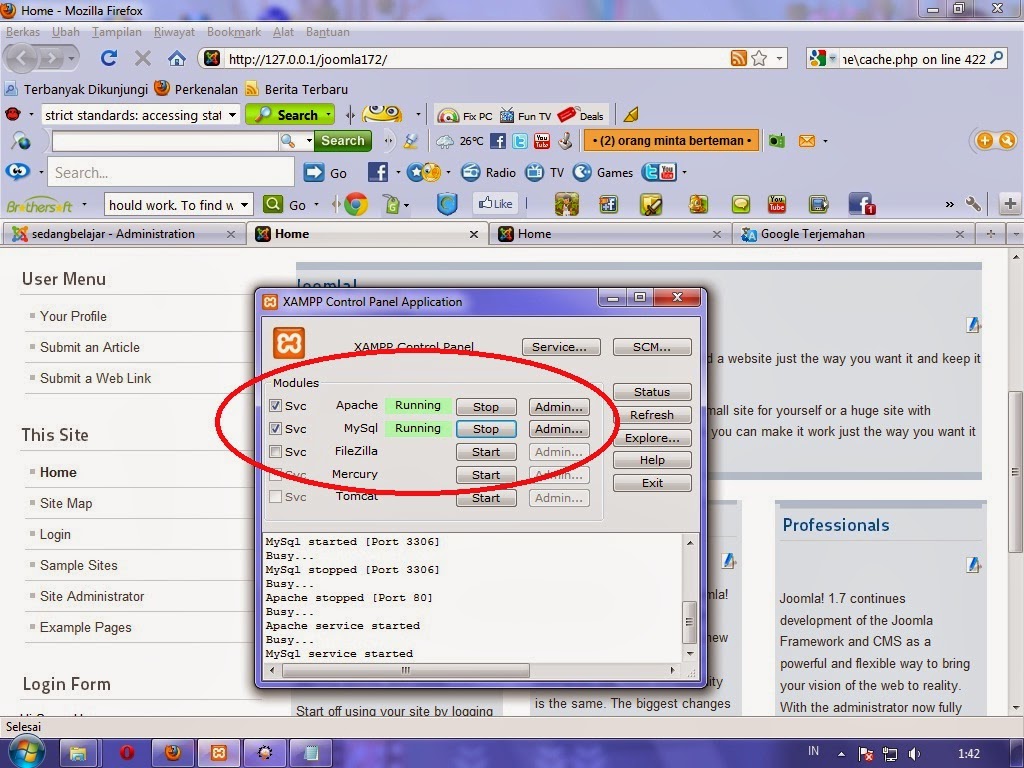1024x768 pixels.
Task: Click the XAMPP Explore... button
Action: coord(652,438)
